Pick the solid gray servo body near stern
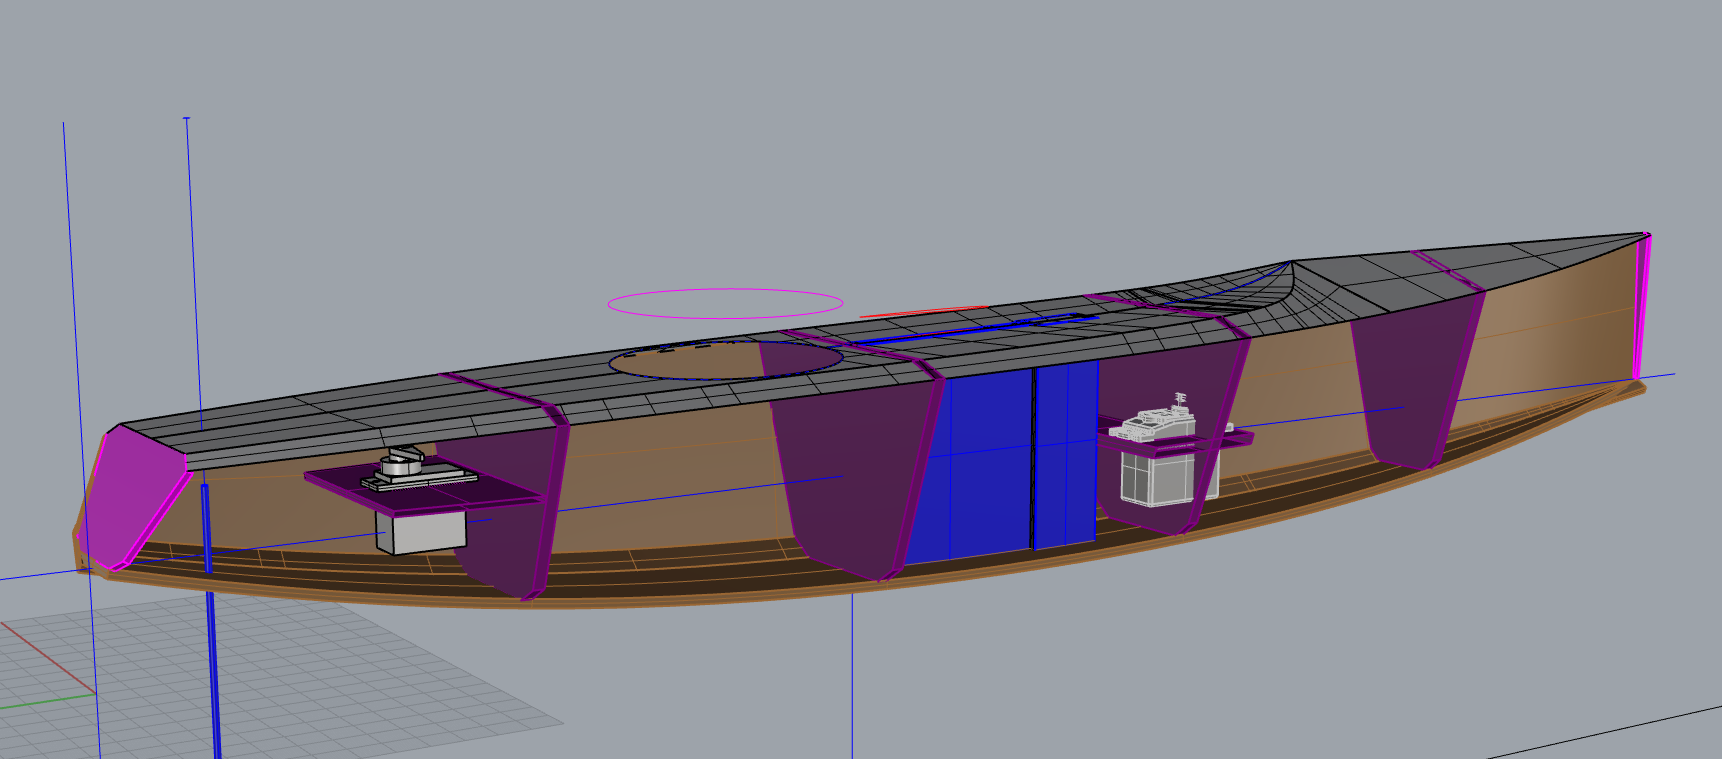 (x=420, y=530)
